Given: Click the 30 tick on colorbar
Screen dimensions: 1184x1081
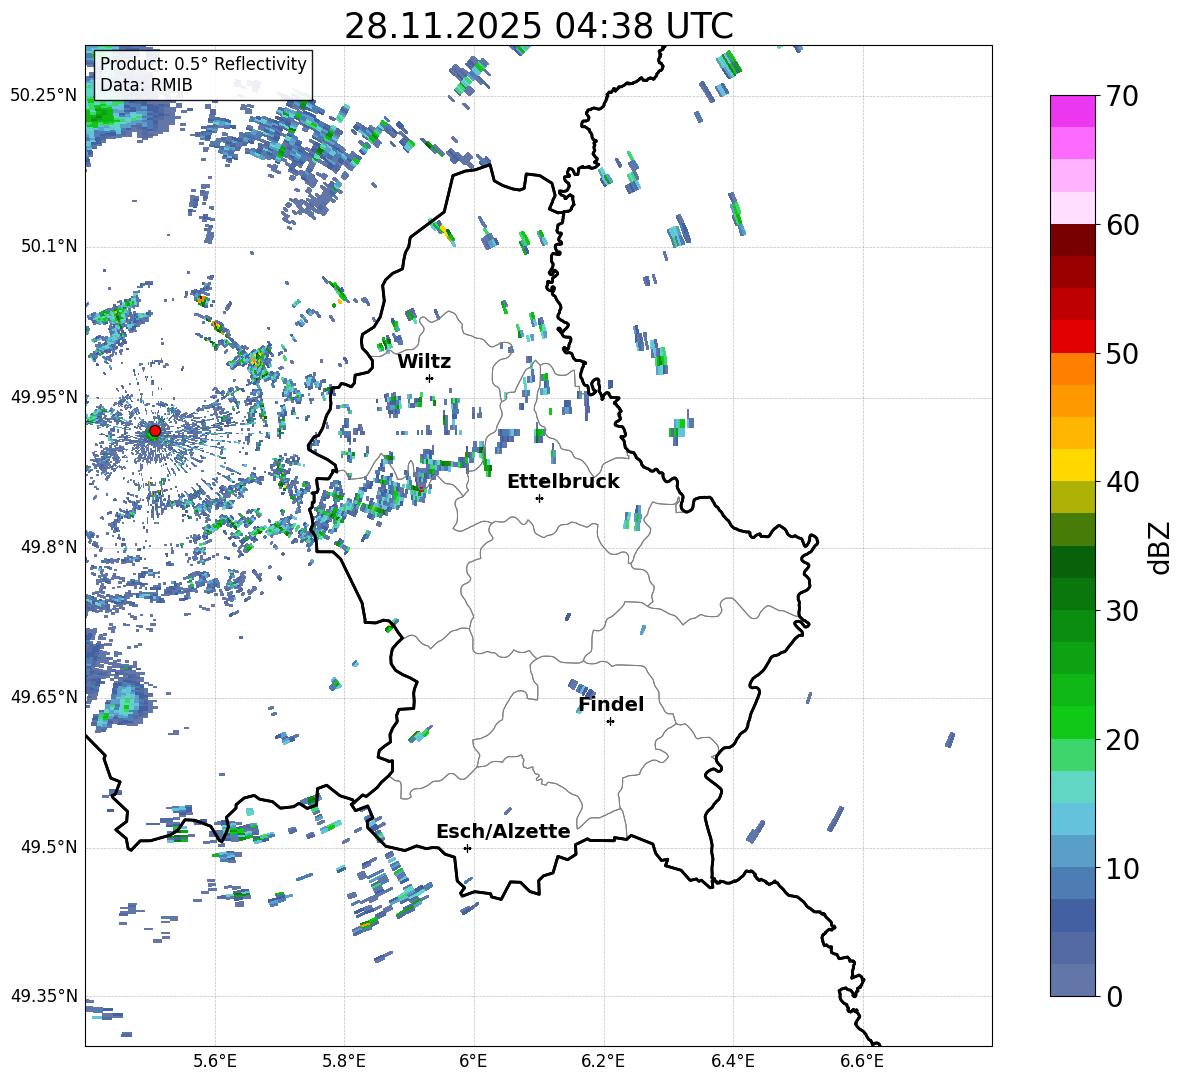Looking at the screenshot, I should [1121, 611].
